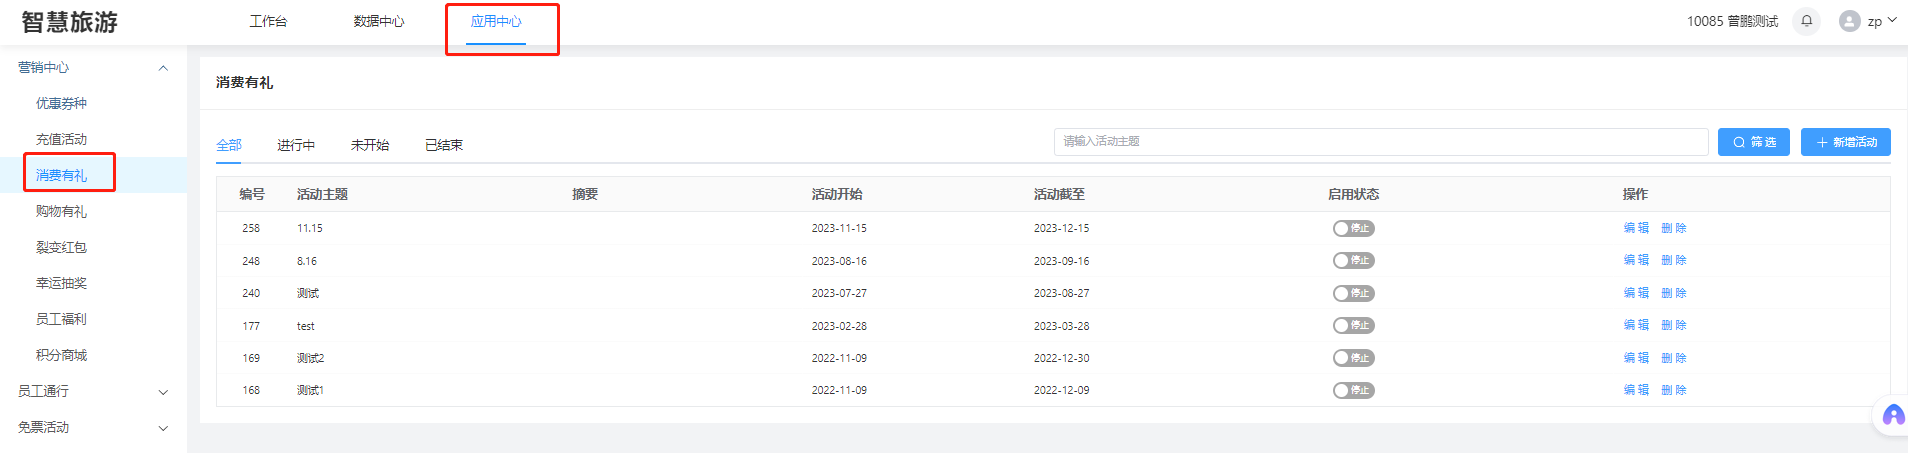Click the 新增活动 button
The height and width of the screenshot is (453, 1908).
(1845, 142)
